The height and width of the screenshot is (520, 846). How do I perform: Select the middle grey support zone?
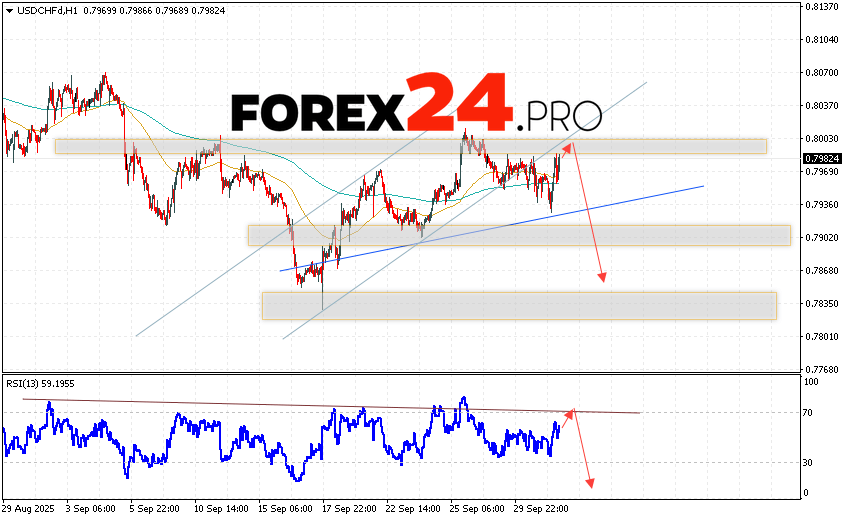tap(518, 235)
